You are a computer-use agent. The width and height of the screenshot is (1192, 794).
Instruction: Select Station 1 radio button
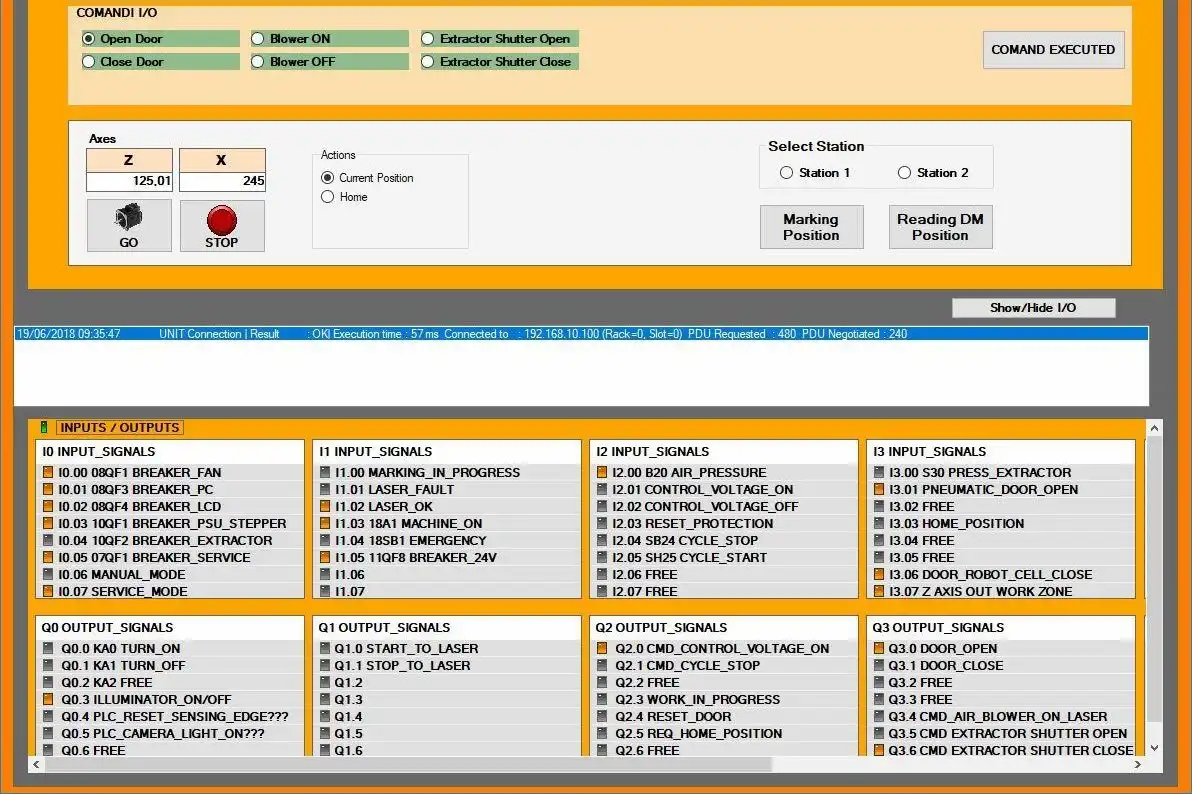click(786, 173)
